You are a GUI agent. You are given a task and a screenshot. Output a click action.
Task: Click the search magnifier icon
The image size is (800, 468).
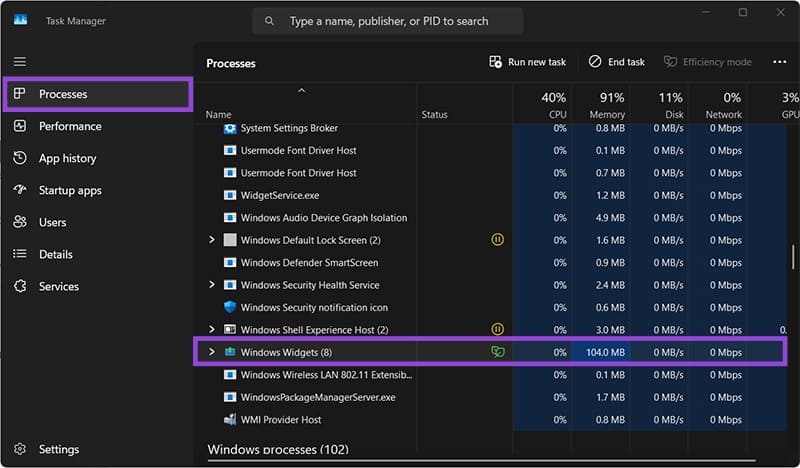[269, 21]
